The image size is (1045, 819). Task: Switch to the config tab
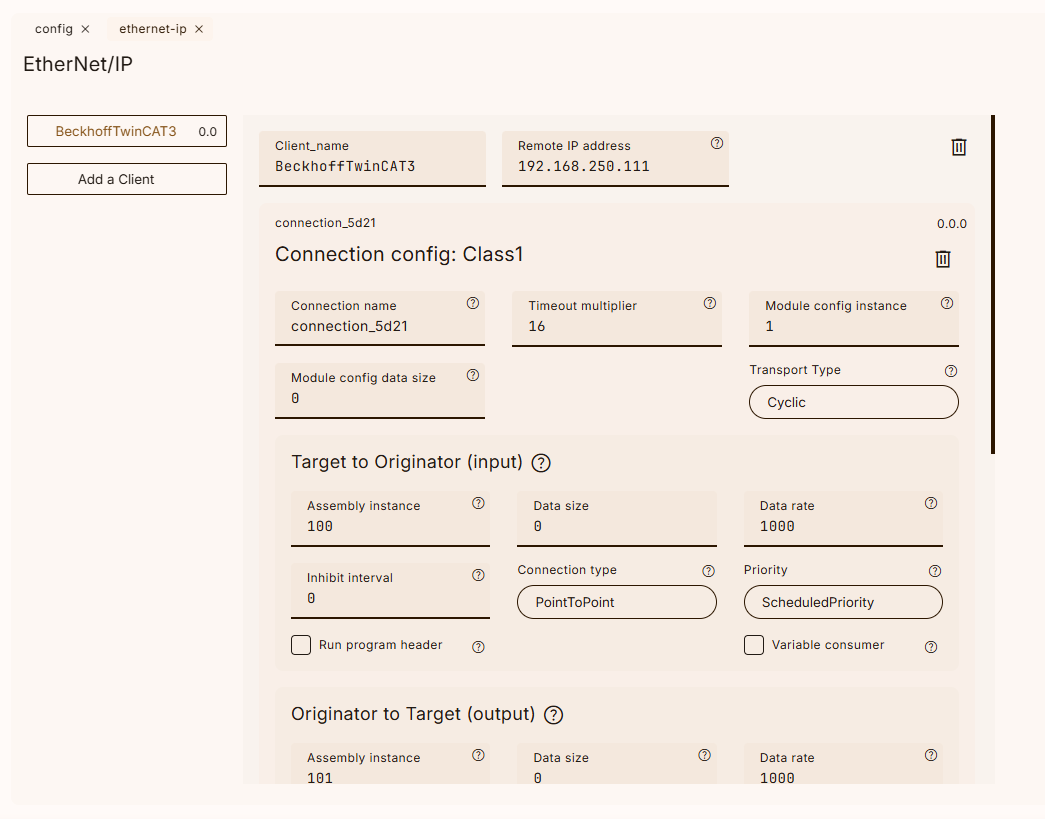53,29
